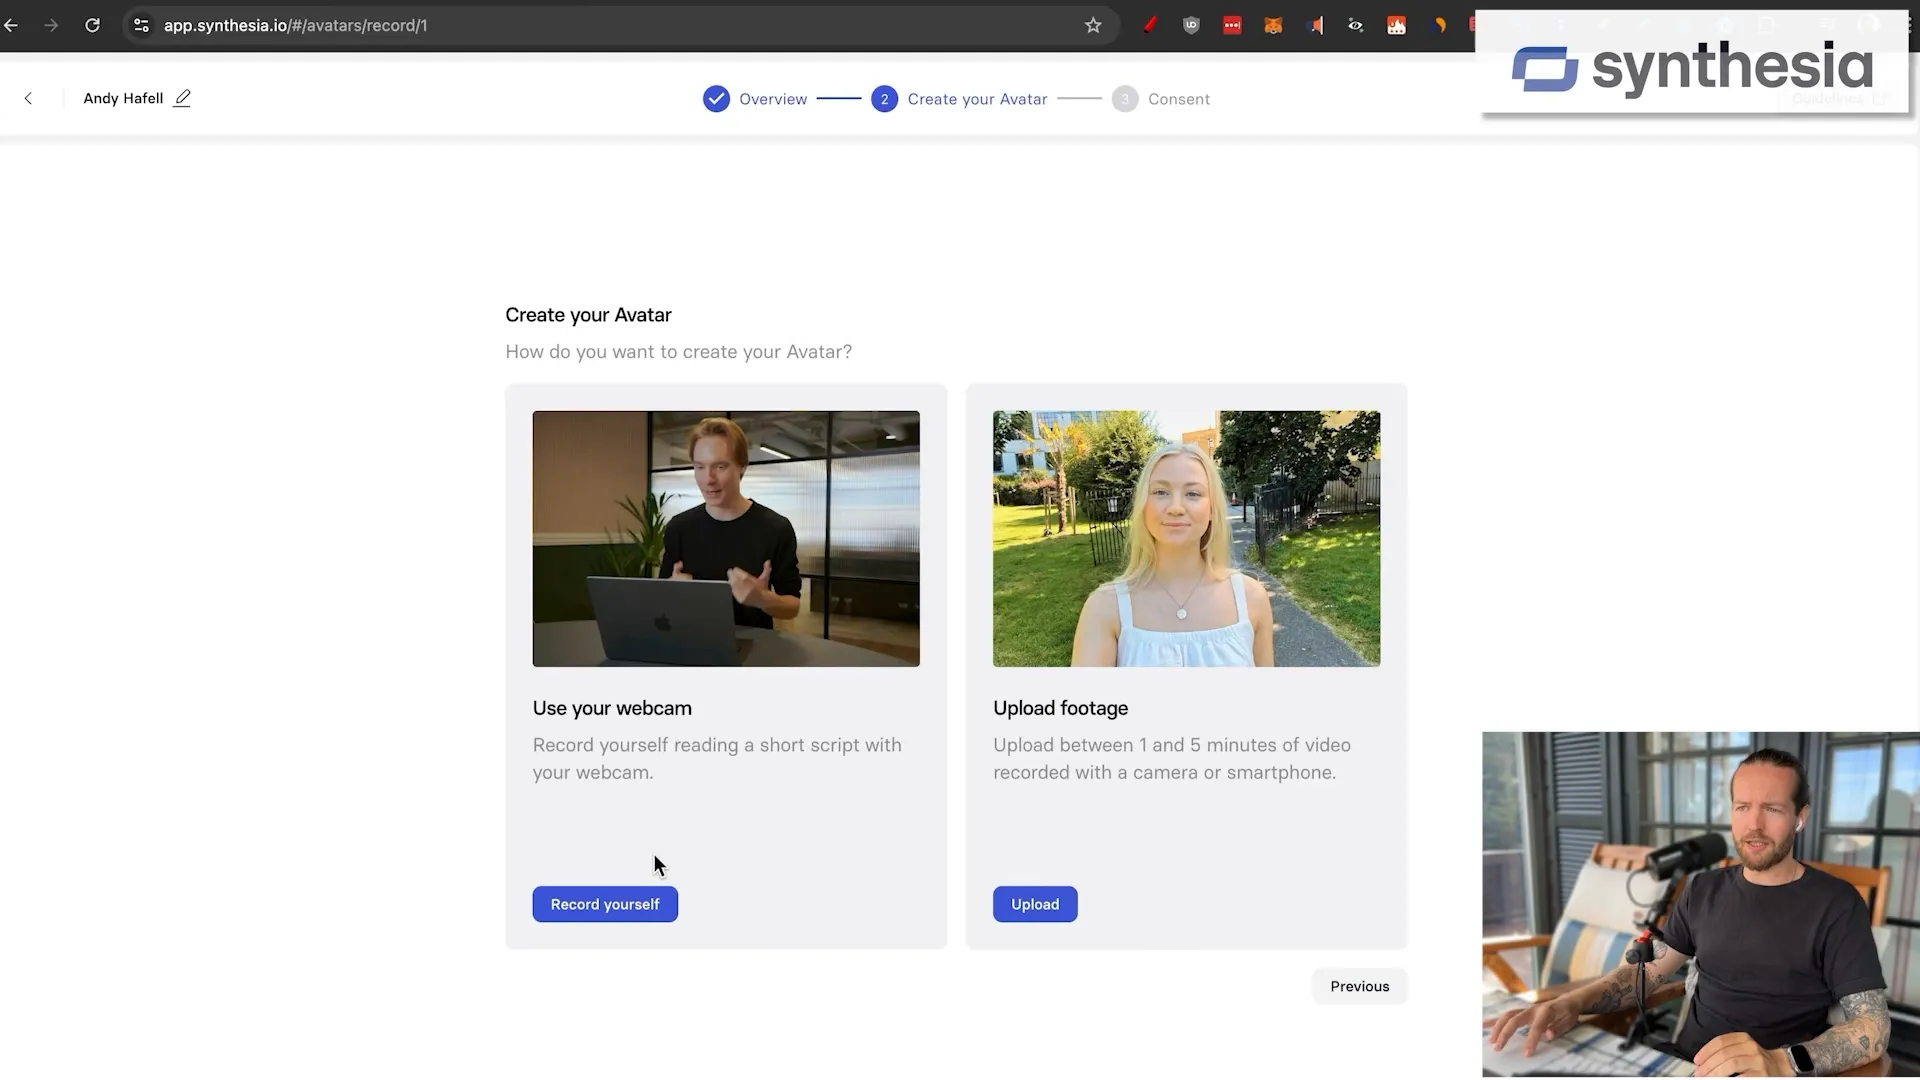Edit avatar name with the pencil icon

pos(182,98)
